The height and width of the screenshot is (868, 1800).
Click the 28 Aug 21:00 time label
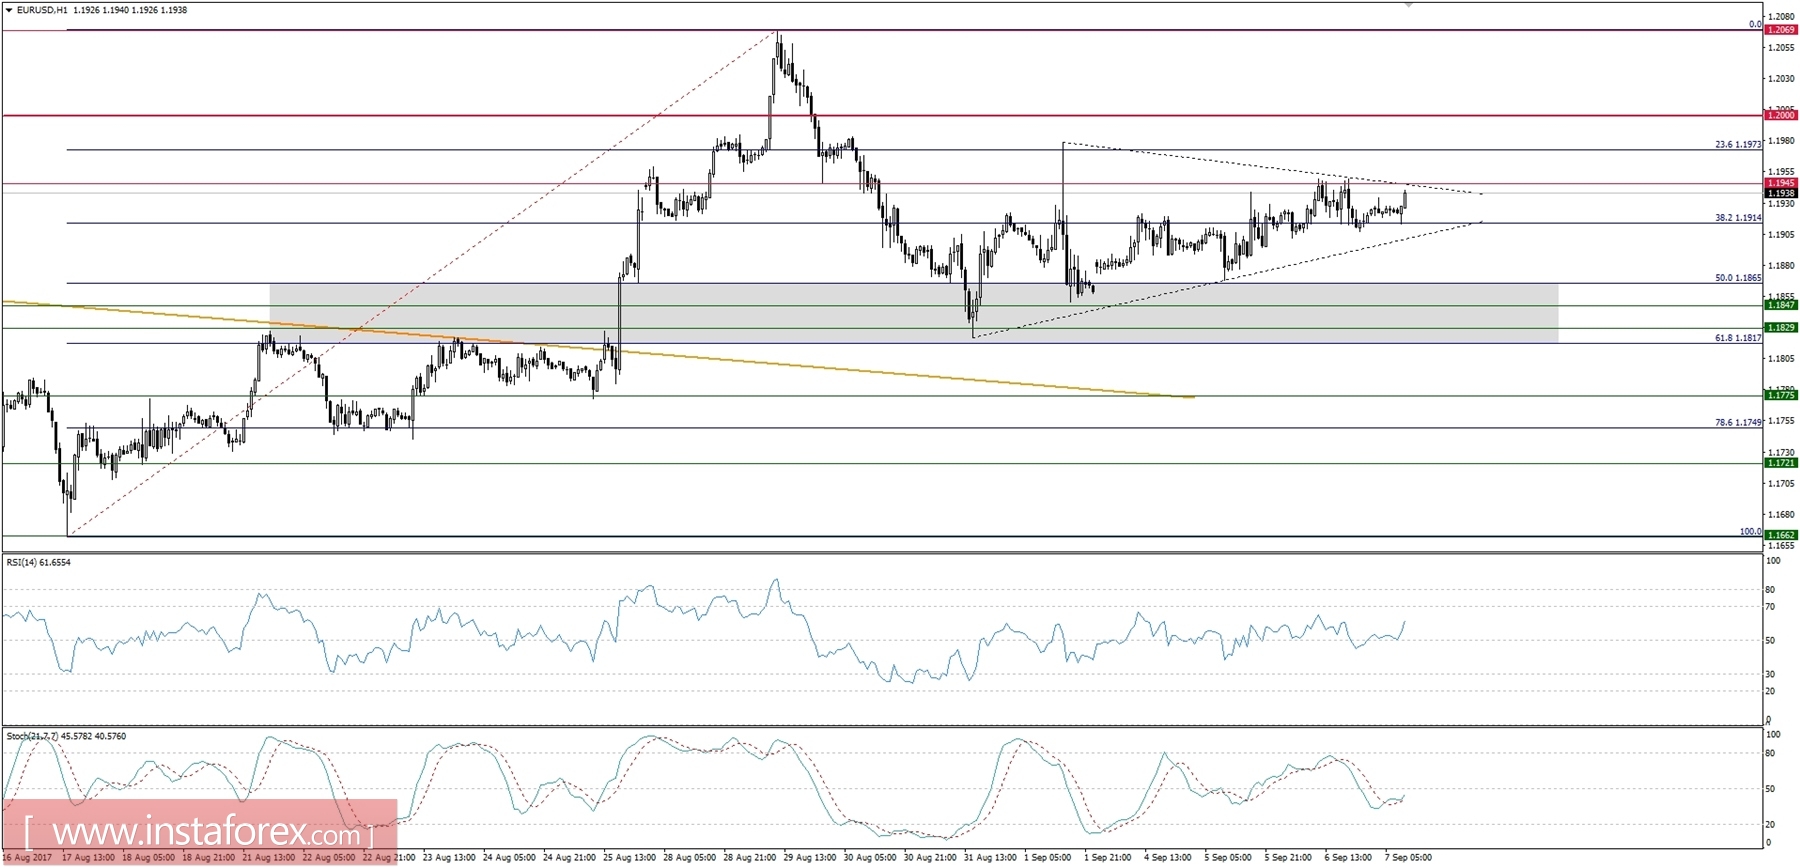(750, 857)
